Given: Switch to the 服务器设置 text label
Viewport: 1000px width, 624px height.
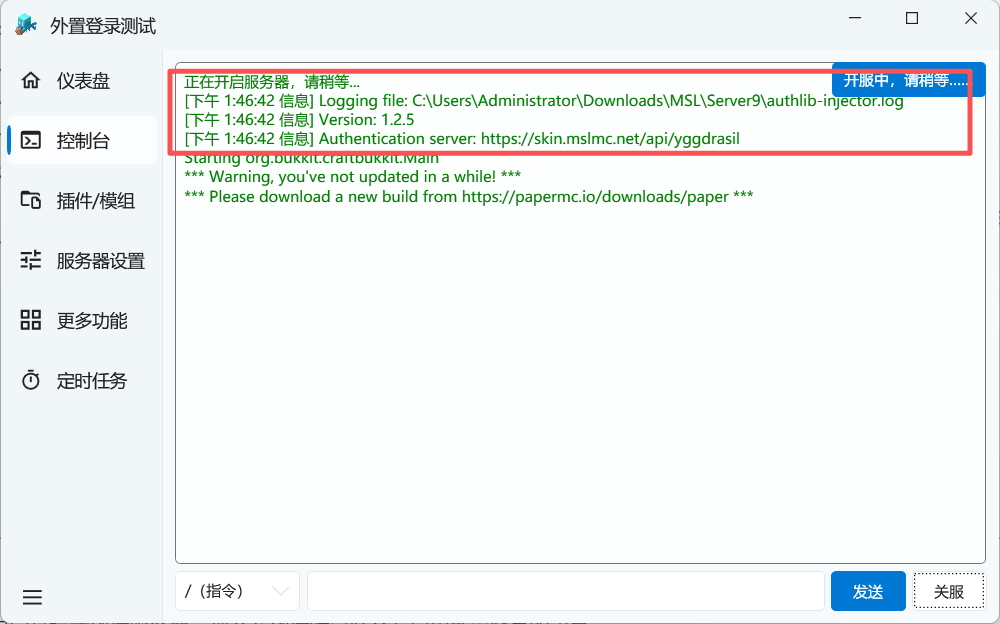Looking at the screenshot, I should point(101,261).
